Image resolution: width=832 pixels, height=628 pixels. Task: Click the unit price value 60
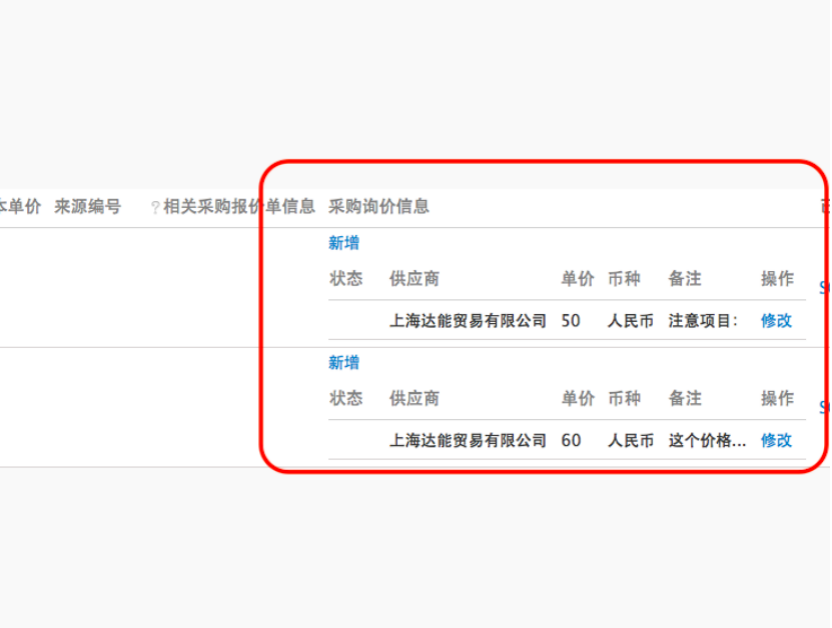point(571,440)
